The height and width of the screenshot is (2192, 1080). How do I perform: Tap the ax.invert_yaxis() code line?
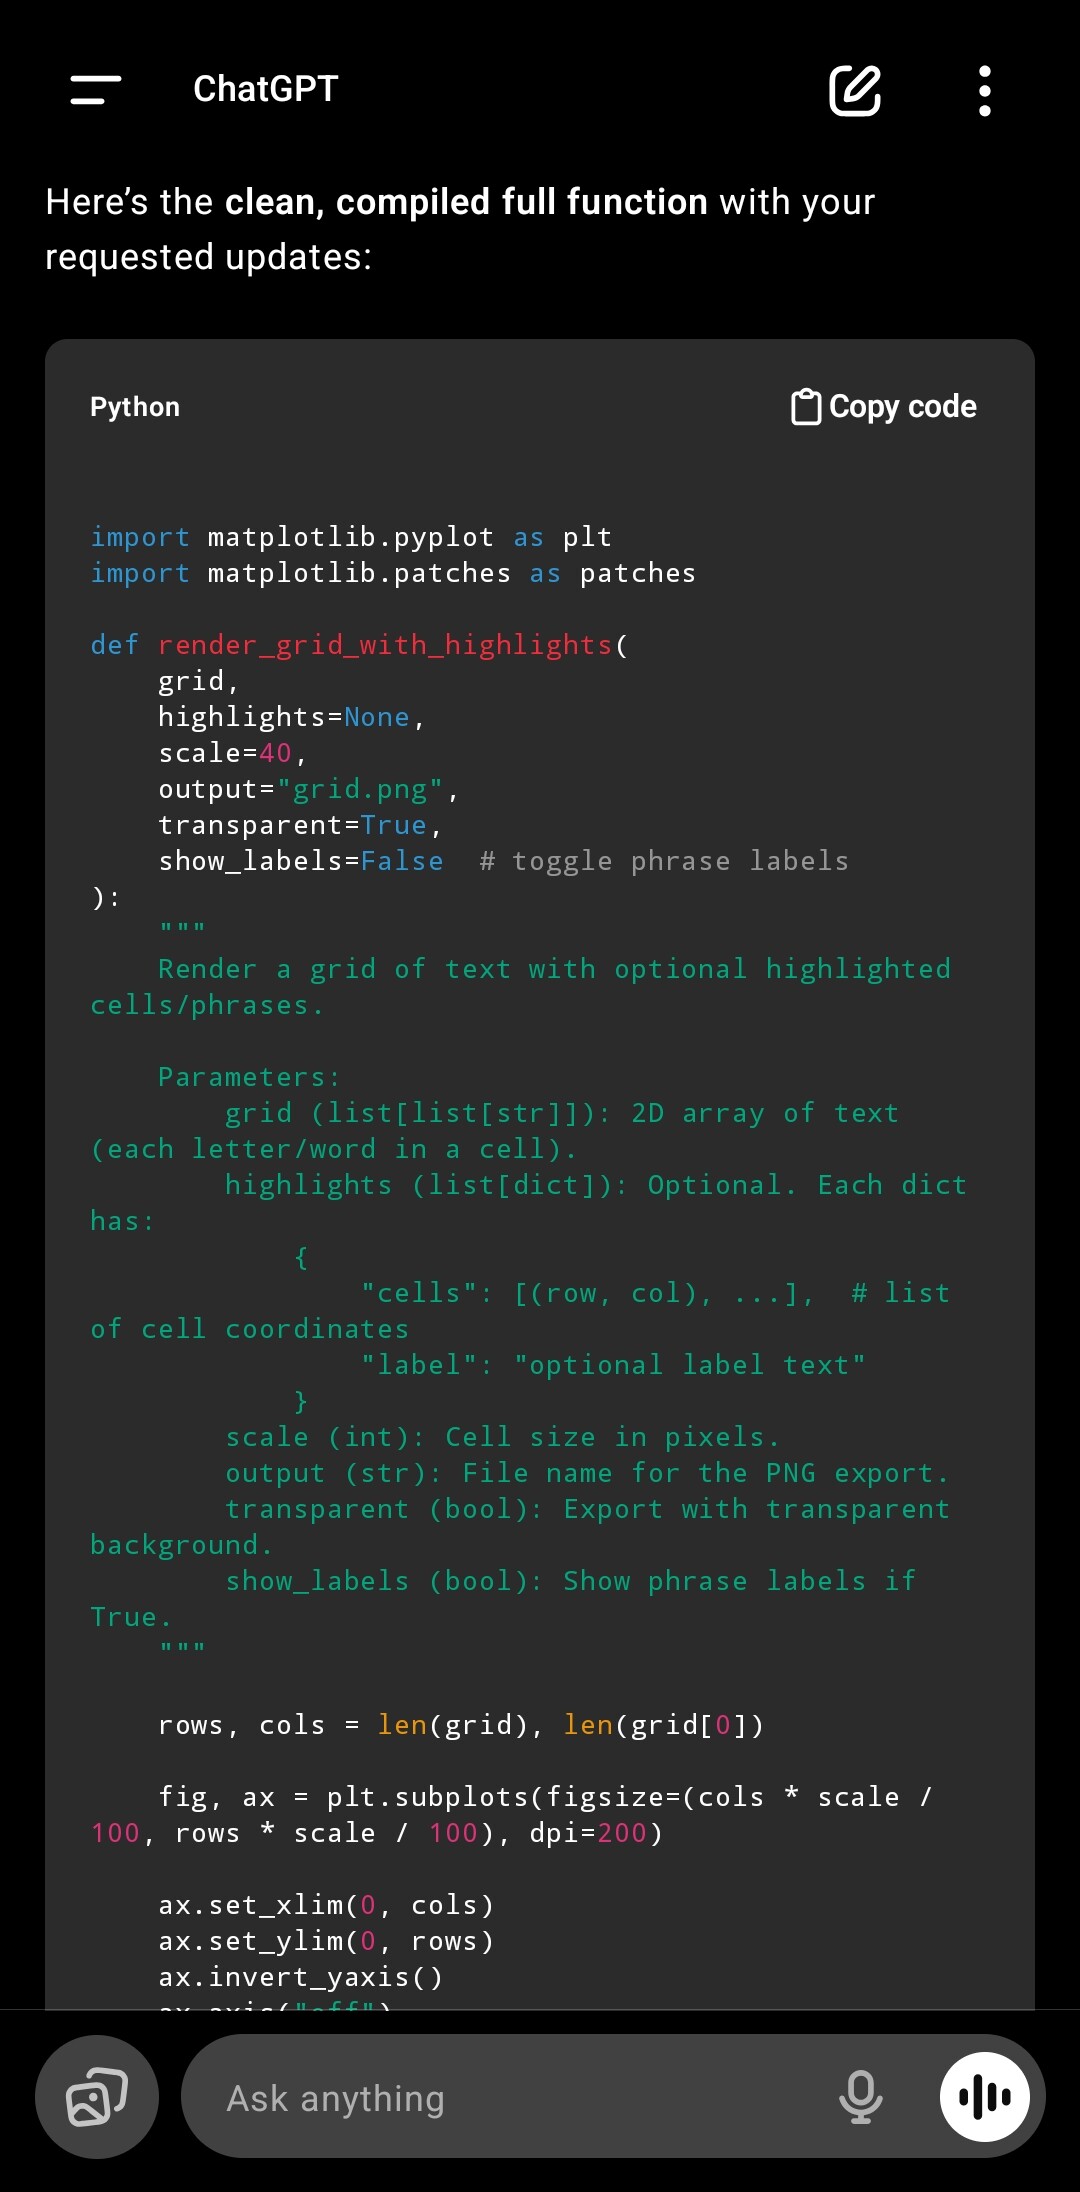(x=300, y=1977)
